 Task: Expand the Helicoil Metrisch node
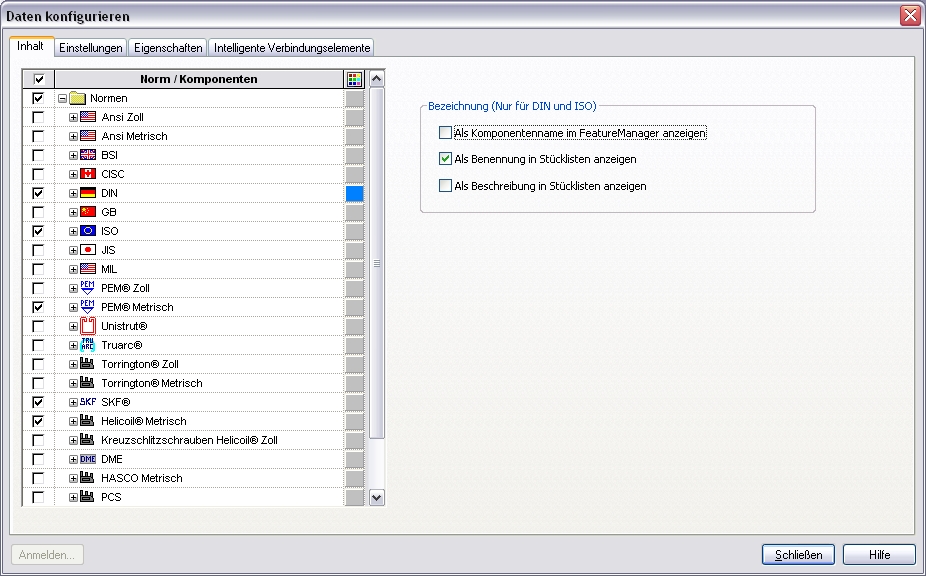click(x=73, y=421)
